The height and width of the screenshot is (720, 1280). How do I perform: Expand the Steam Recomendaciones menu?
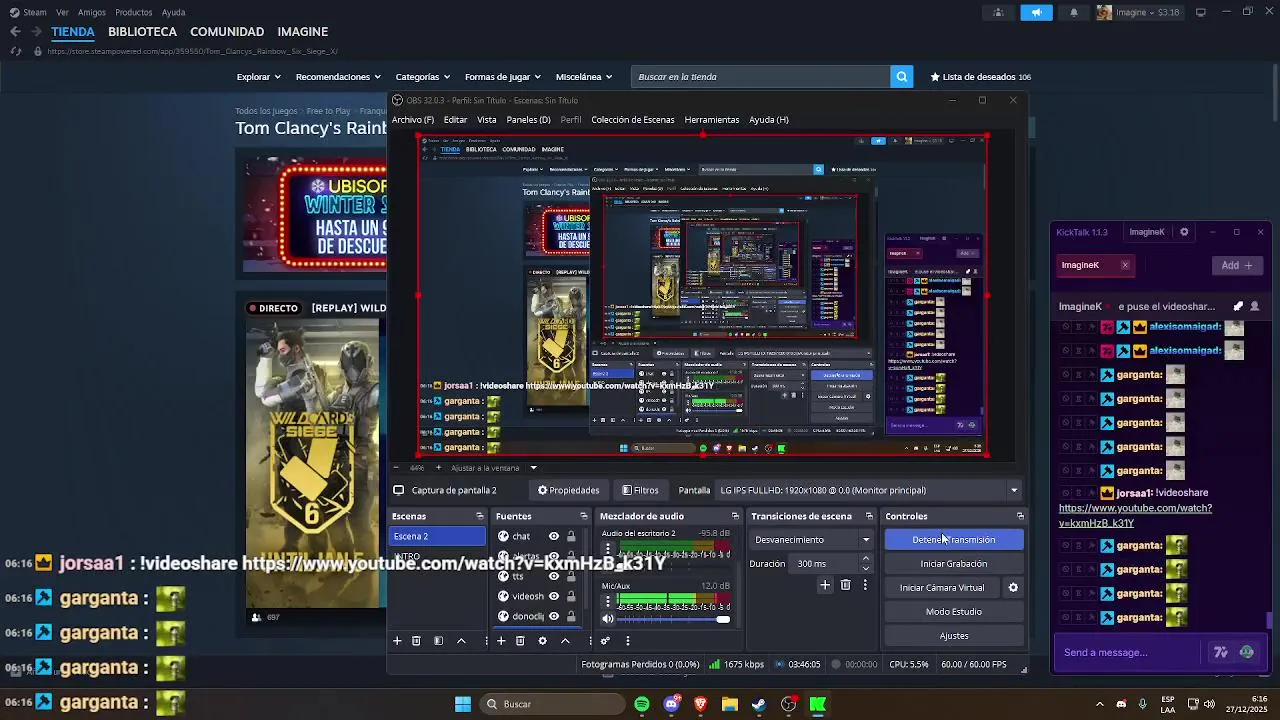click(338, 77)
